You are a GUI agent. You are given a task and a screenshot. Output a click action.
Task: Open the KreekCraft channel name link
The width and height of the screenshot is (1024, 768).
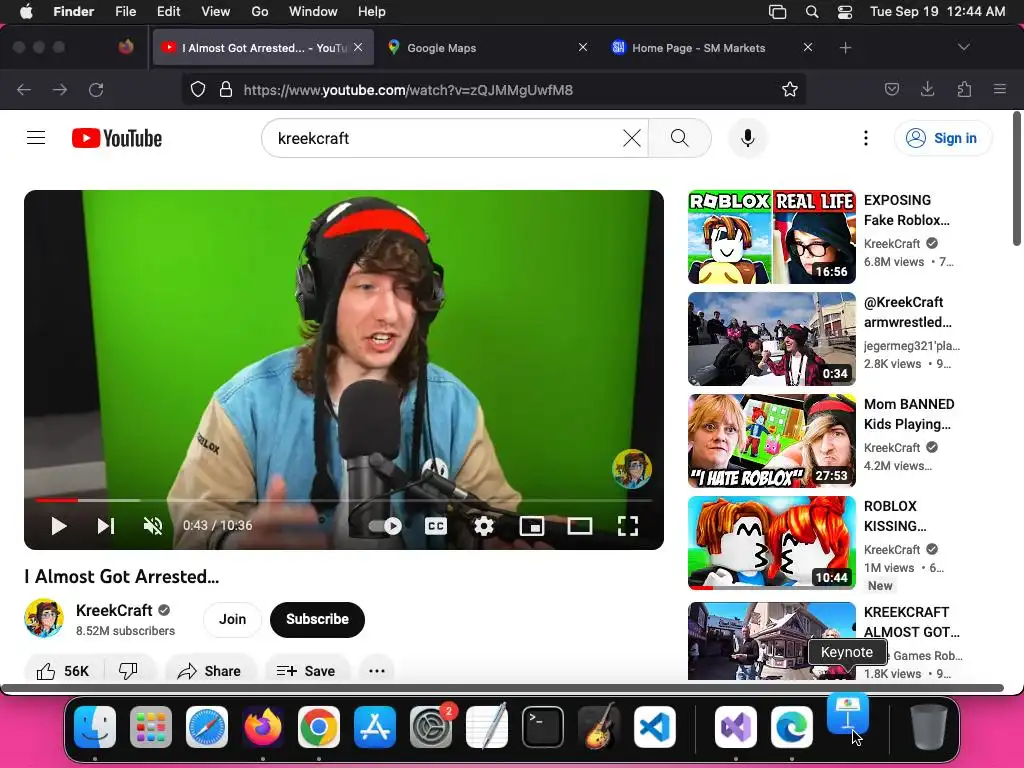114,610
